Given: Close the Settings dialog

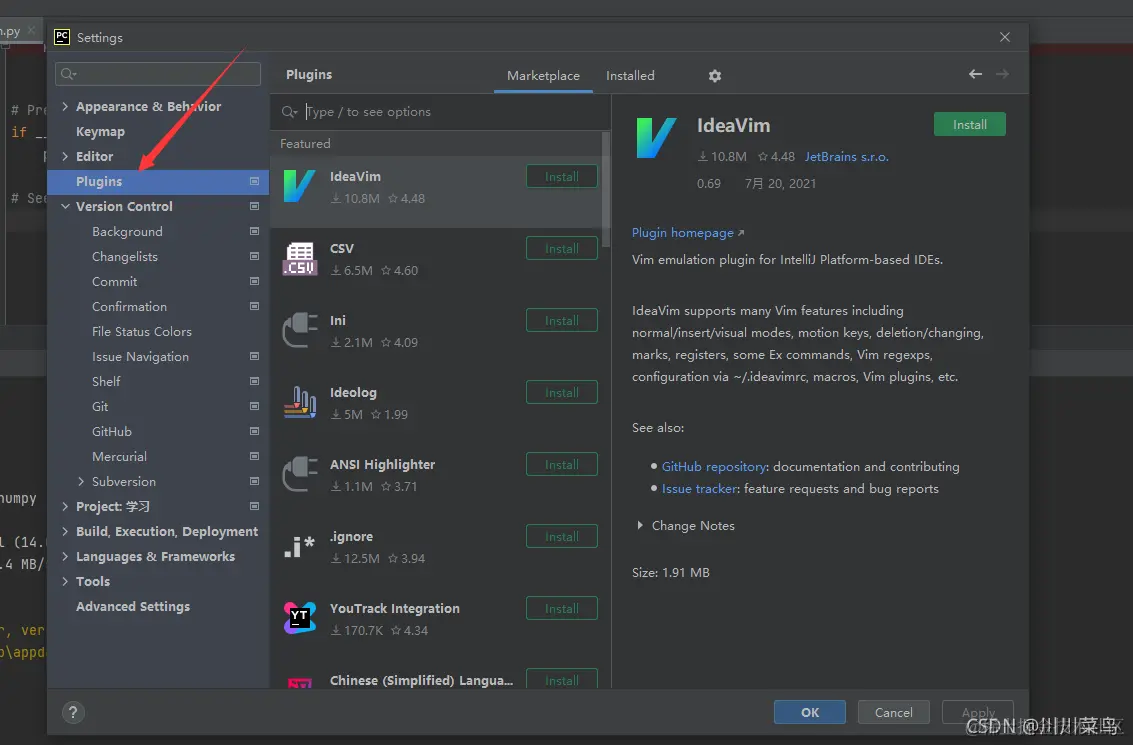Looking at the screenshot, I should coord(1004,37).
